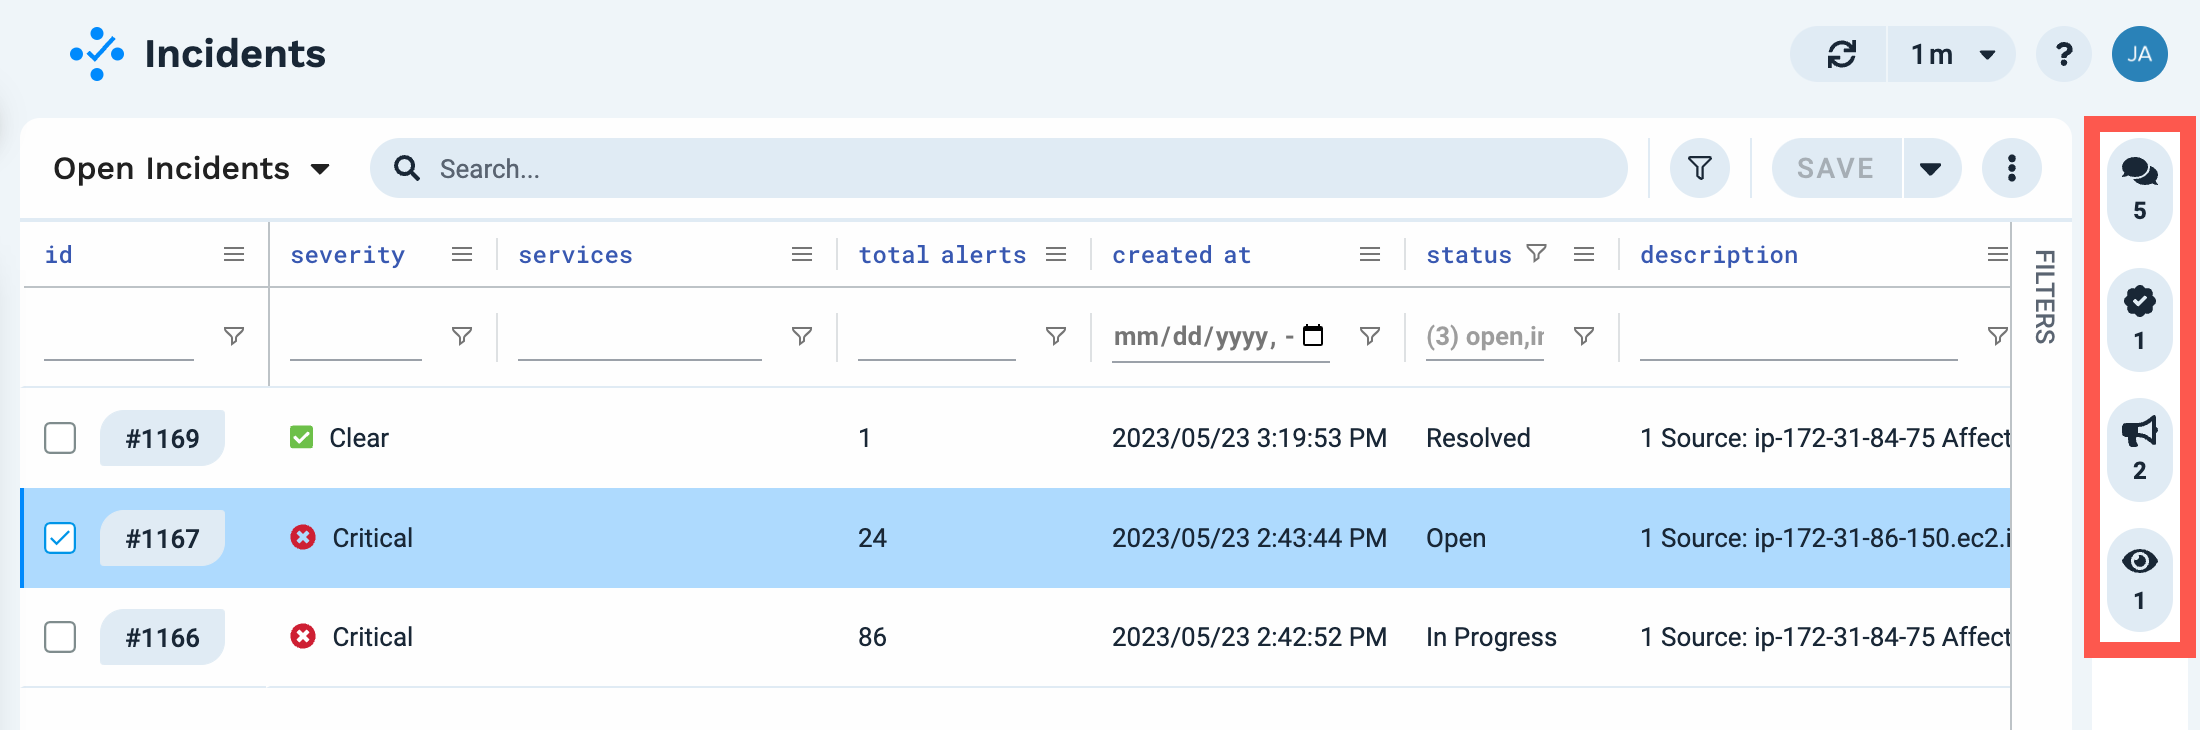Uncheck the checkbox for incident #1167
2200x730 pixels.
click(x=60, y=538)
